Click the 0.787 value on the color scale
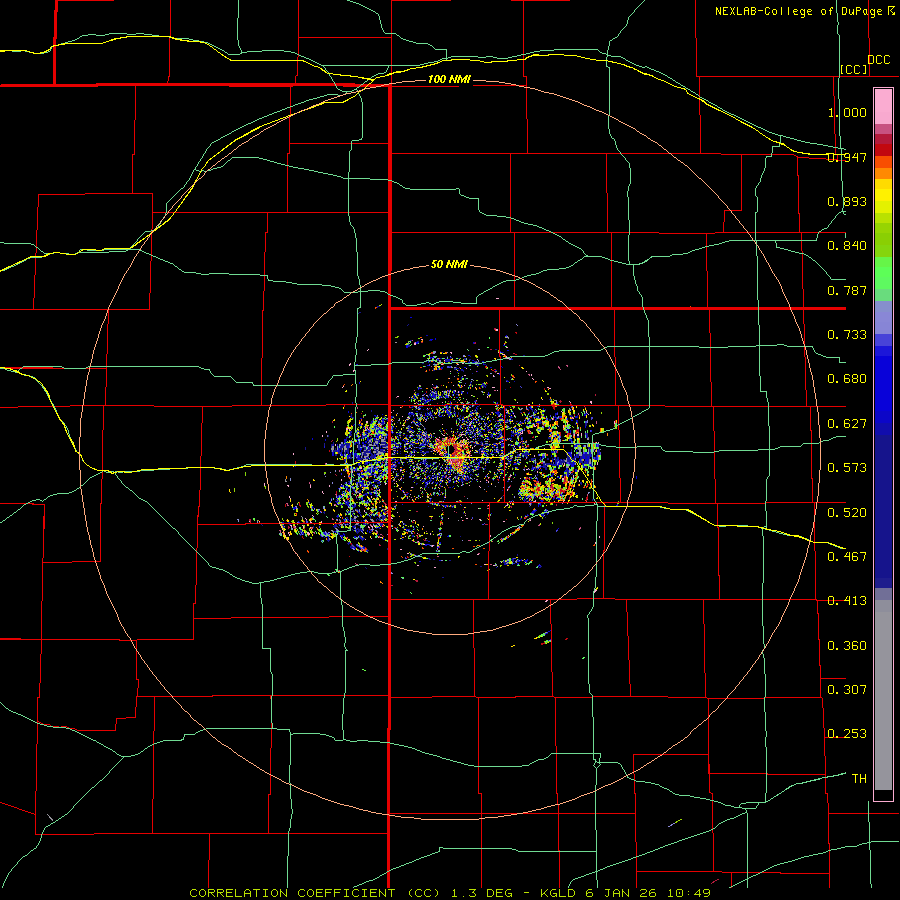This screenshot has height=900, width=900. click(x=847, y=290)
